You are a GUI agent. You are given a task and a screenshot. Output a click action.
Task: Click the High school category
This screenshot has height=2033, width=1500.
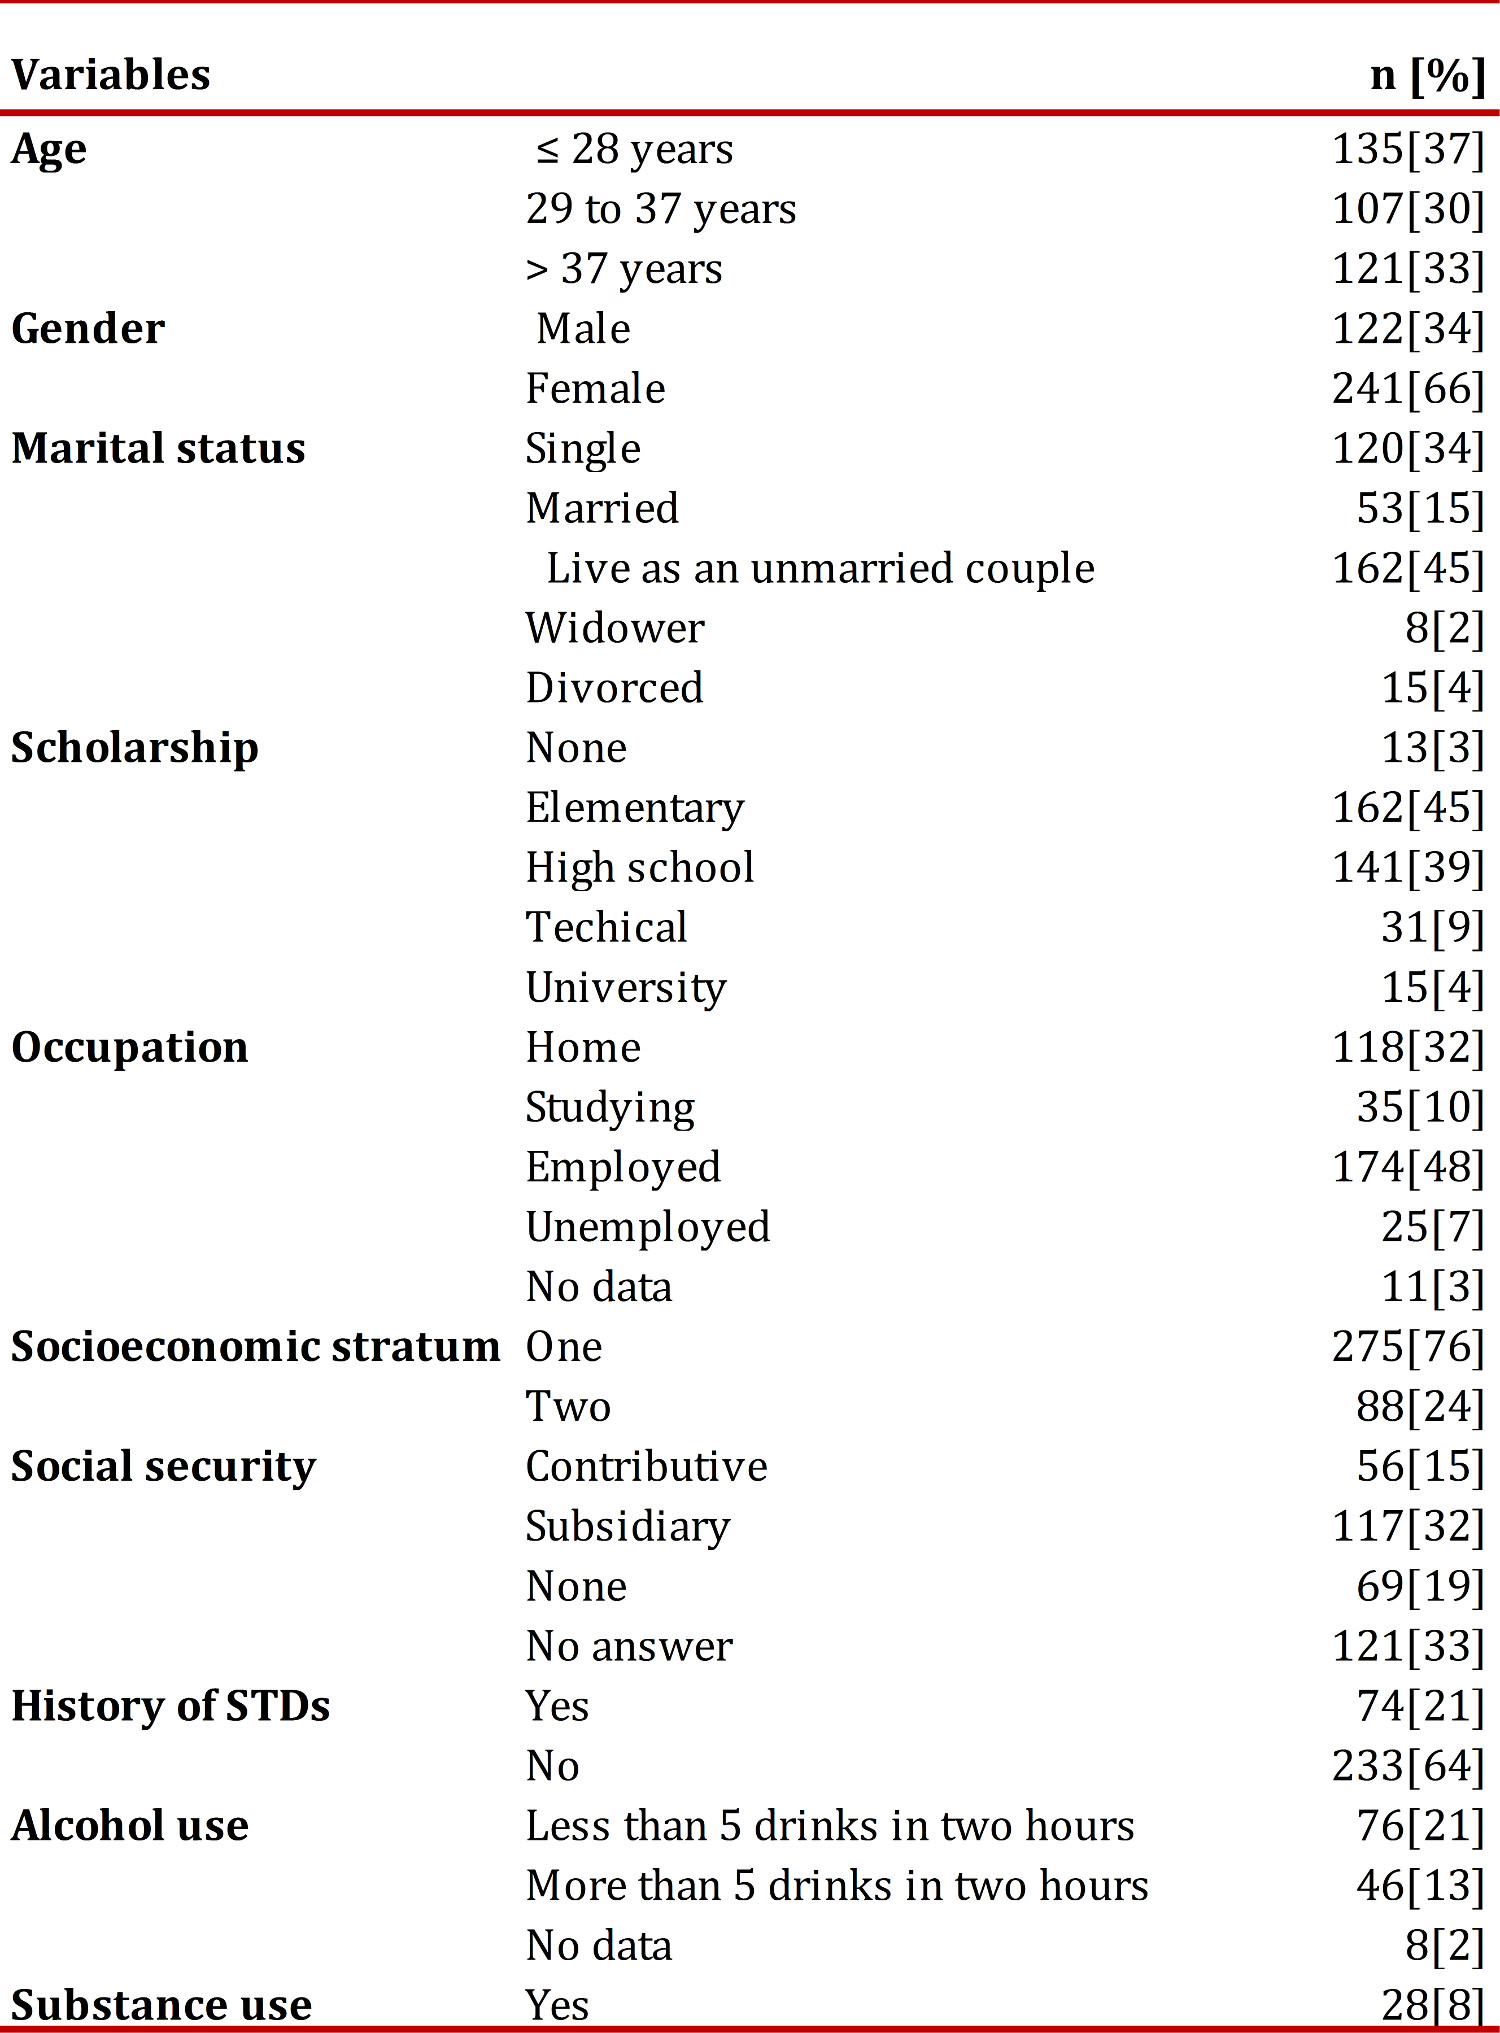640,868
